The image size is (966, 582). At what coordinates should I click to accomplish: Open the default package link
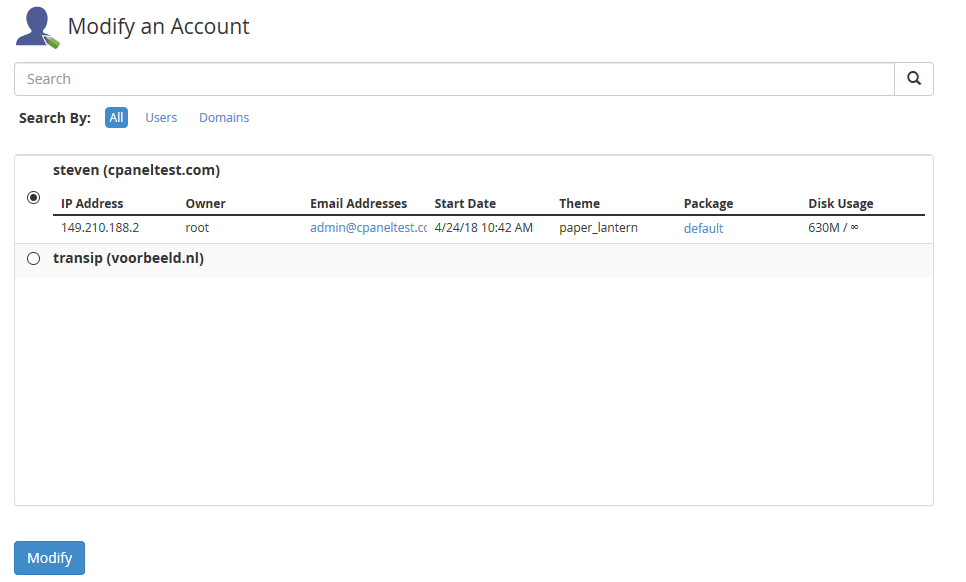click(703, 228)
